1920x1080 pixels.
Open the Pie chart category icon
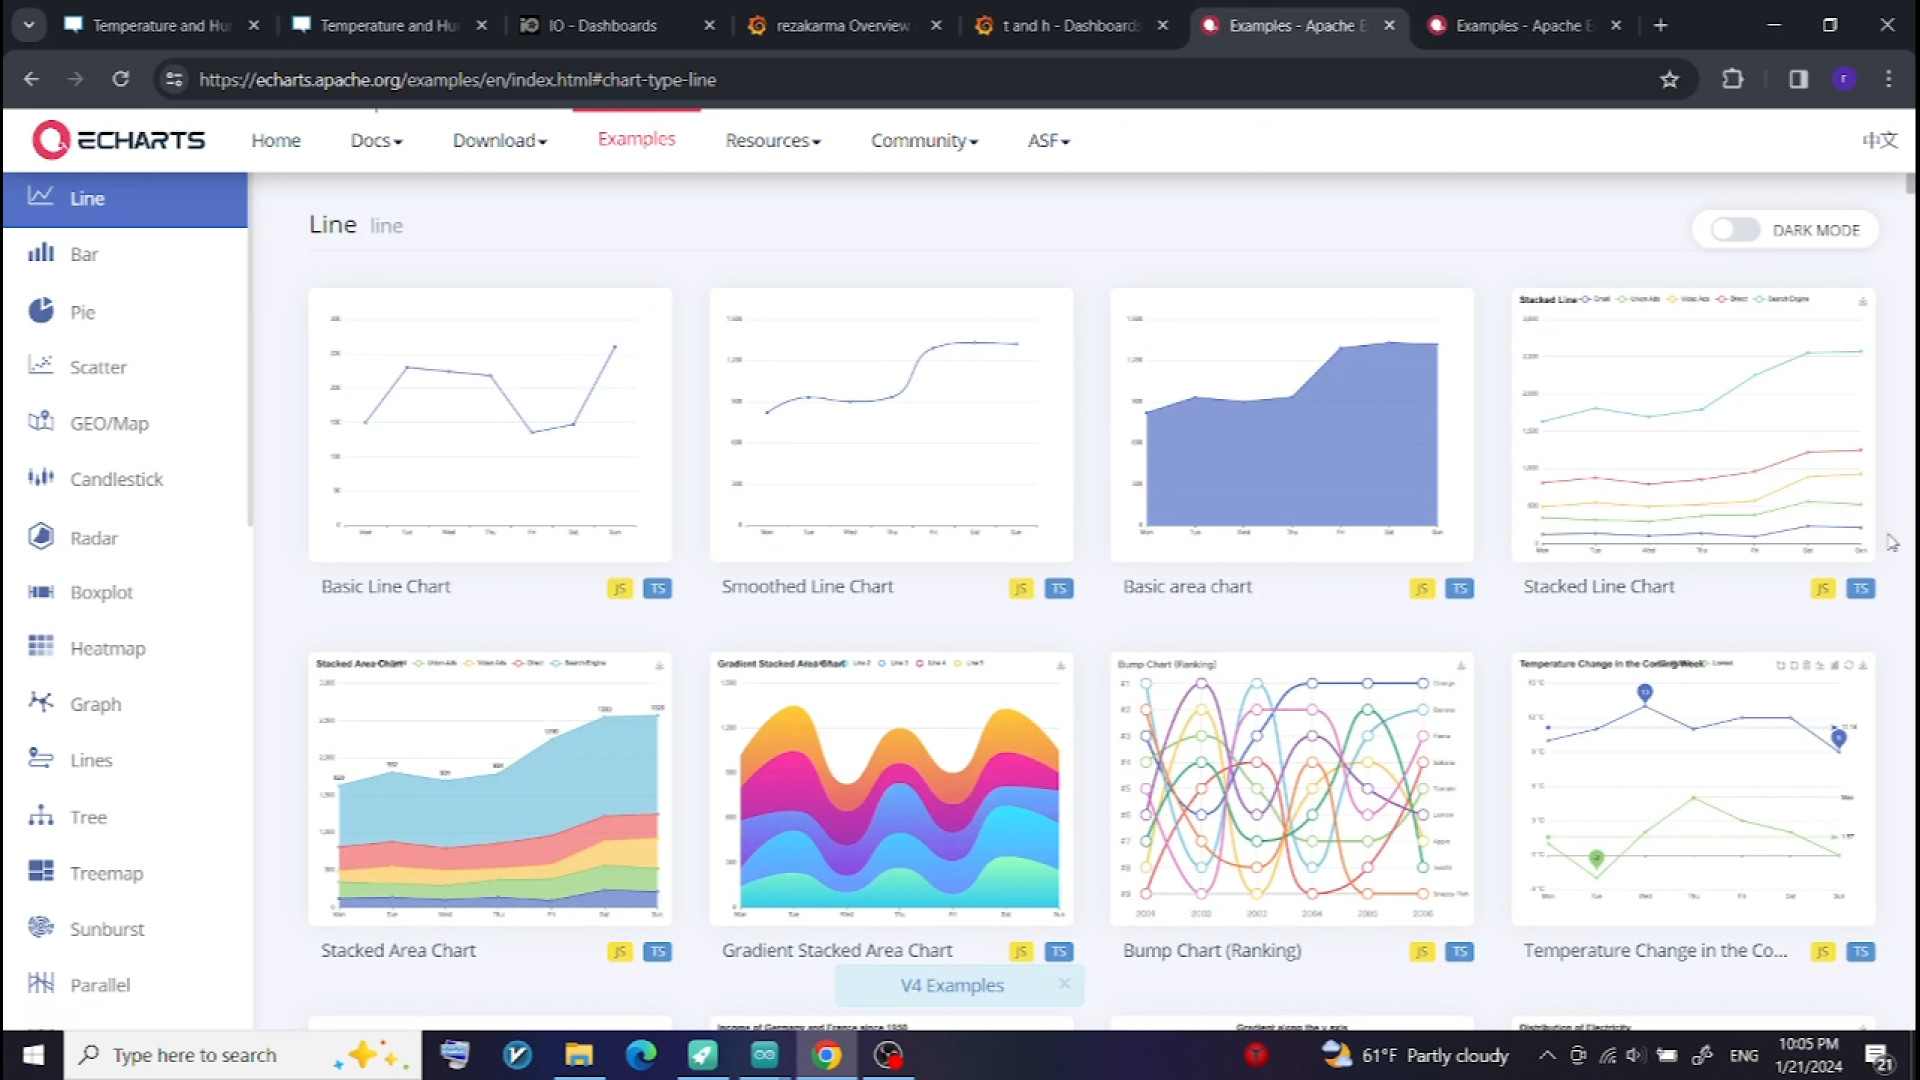pos(40,311)
